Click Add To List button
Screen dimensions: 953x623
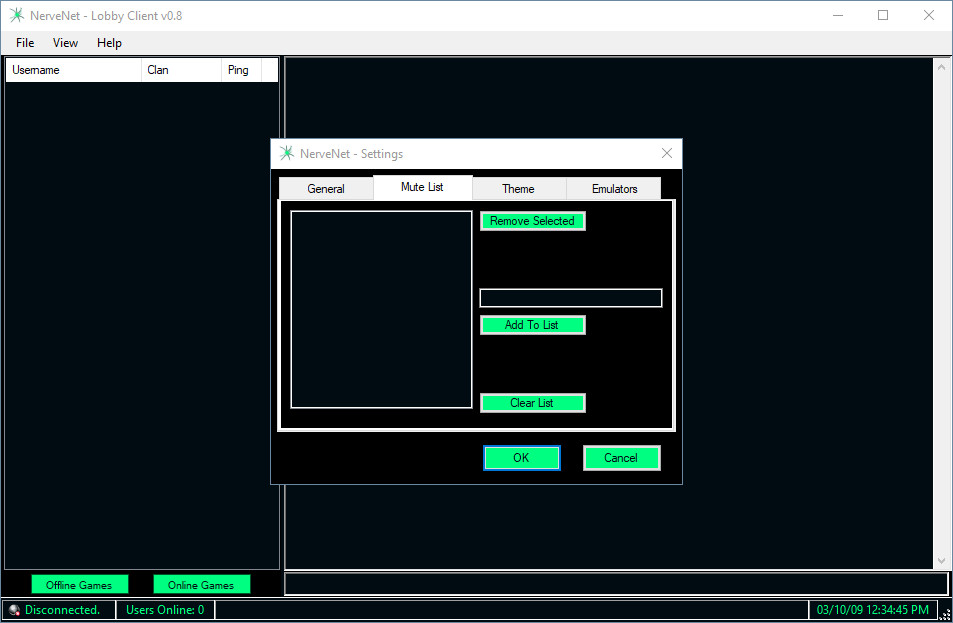pyautogui.click(x=532, y=325)
